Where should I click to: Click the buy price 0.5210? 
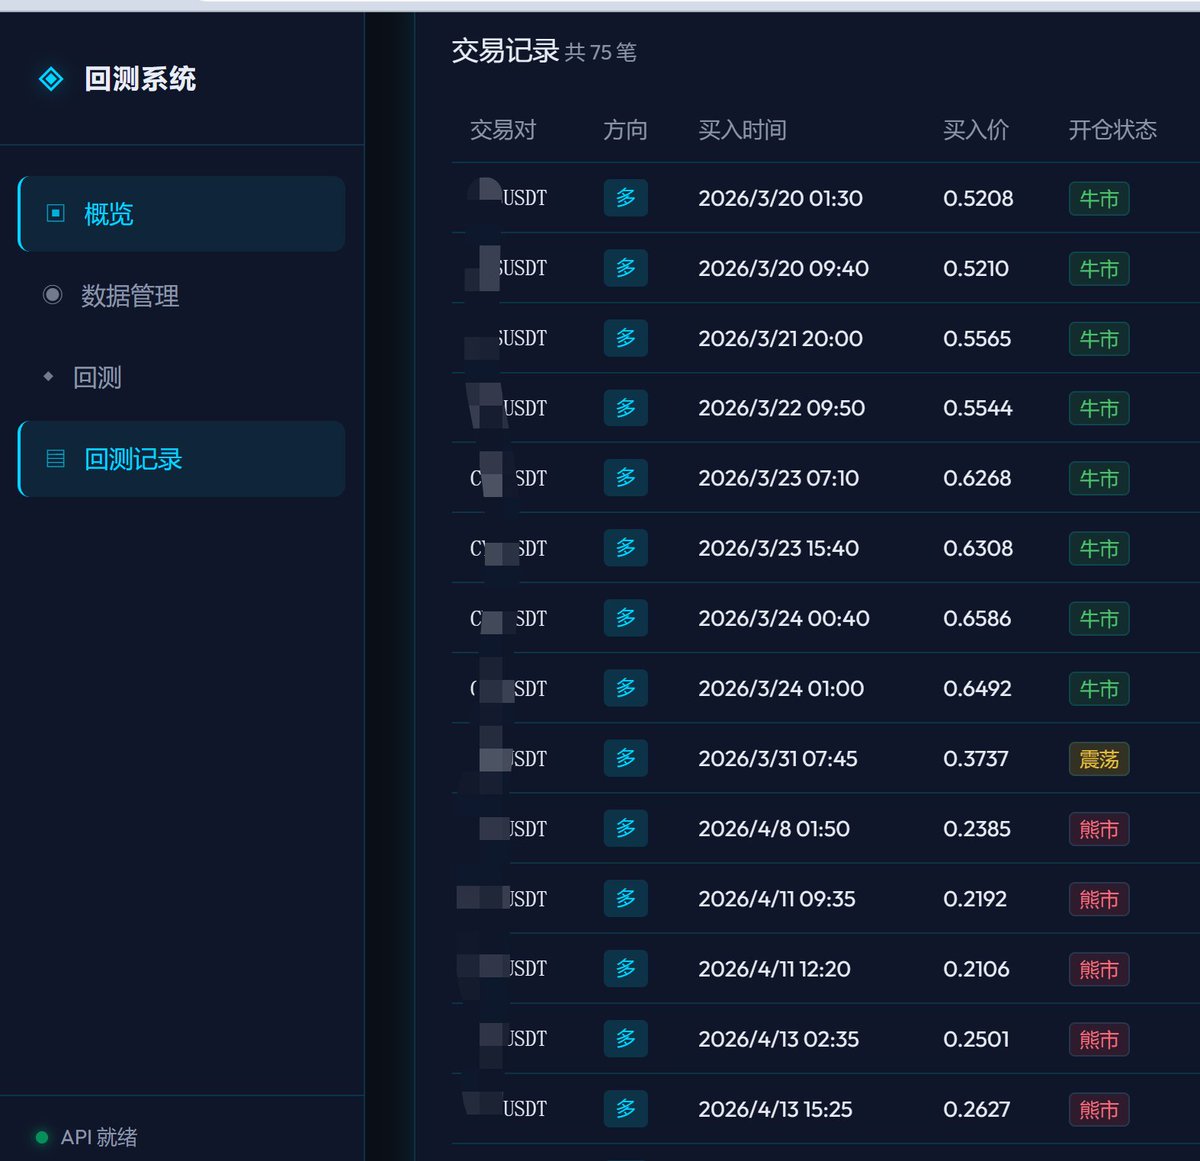point(976,268)
